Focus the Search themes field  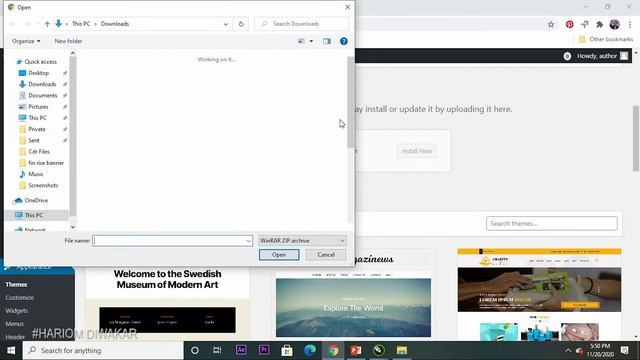(x=551, y=224)
